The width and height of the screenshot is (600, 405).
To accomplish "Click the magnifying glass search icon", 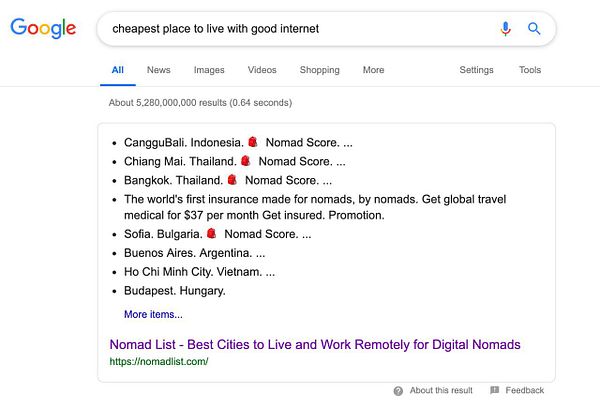I will [x=534, y=29].
